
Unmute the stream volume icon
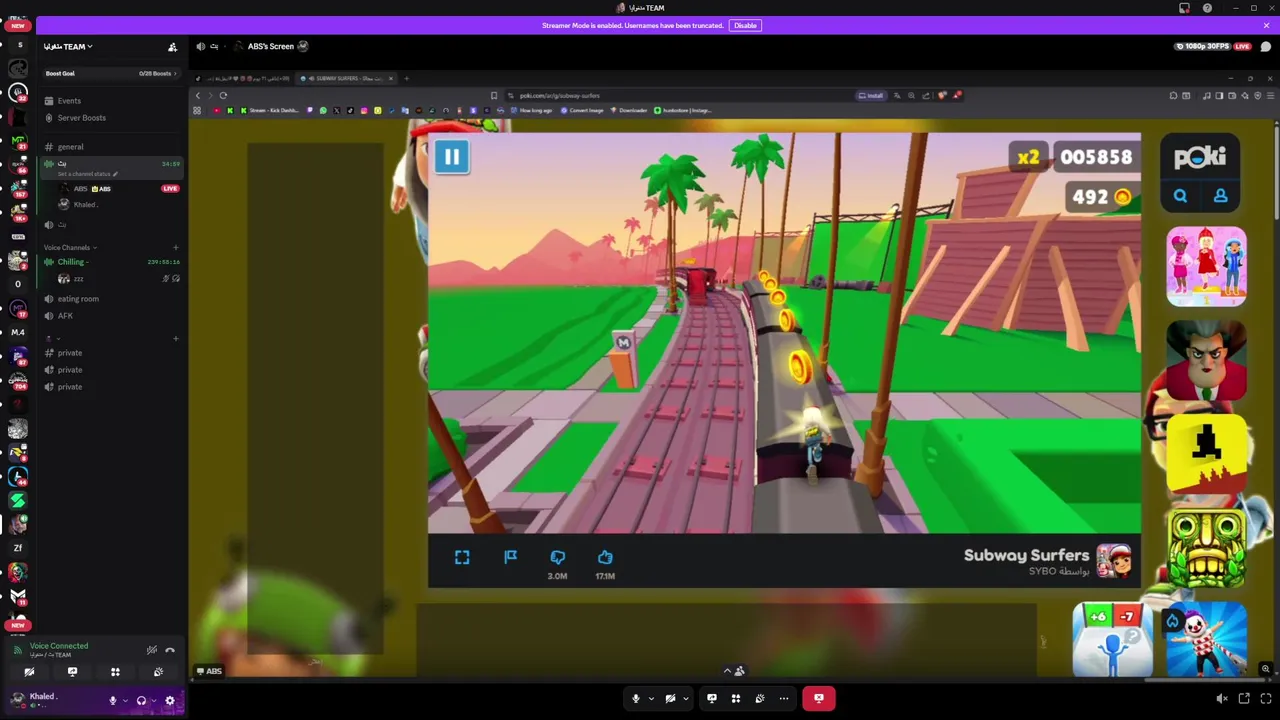pos(1221,699)
